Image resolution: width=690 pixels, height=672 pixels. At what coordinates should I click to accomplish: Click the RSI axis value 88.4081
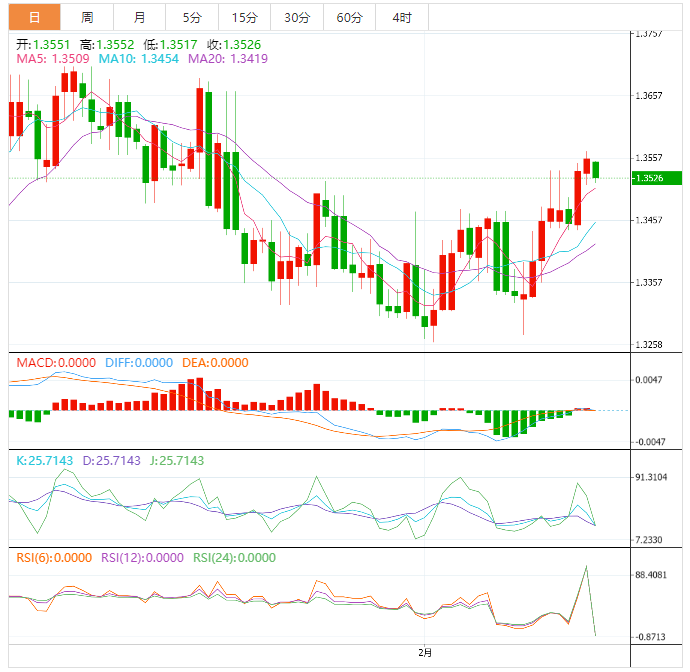point(651,575)
